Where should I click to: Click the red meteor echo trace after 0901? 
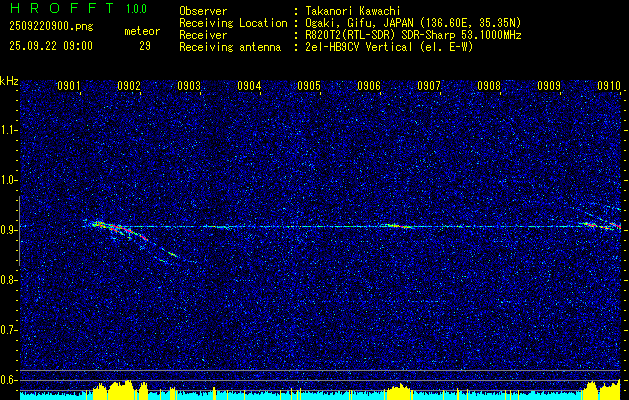[x=120, y=230]
